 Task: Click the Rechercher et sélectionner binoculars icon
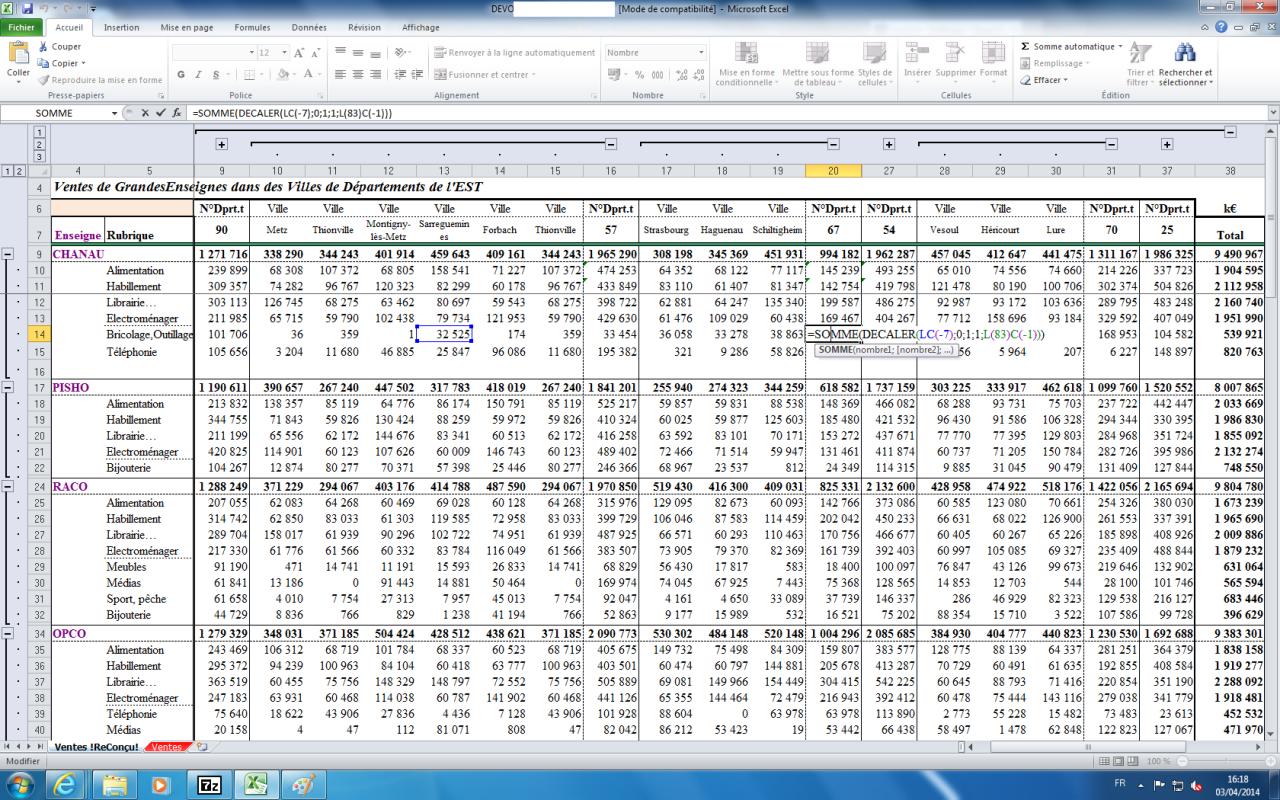pyautogui.click(x=1186, y=53)
